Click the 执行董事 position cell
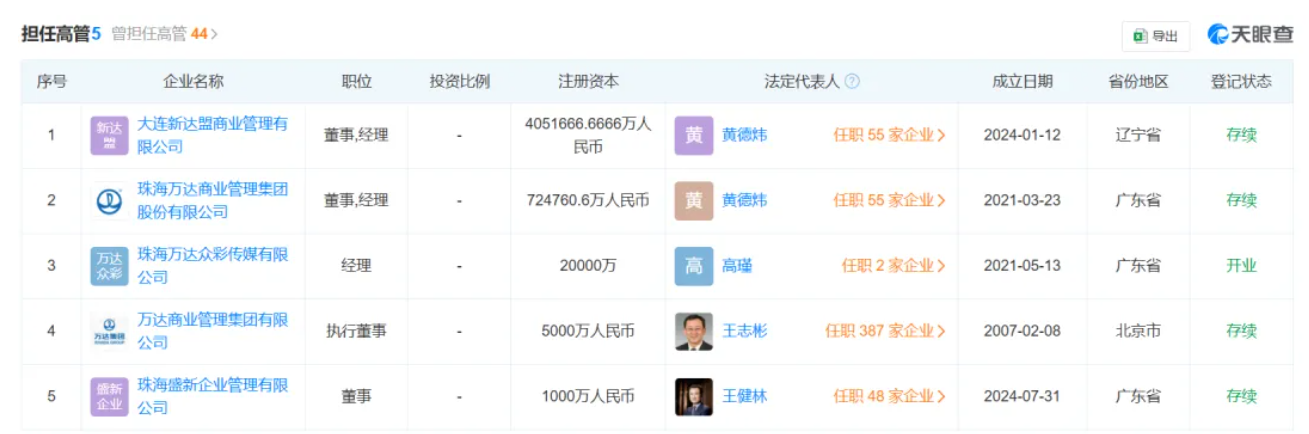Image resolution: width=1309 pixels, height=434 pixels. pos(357,331)
